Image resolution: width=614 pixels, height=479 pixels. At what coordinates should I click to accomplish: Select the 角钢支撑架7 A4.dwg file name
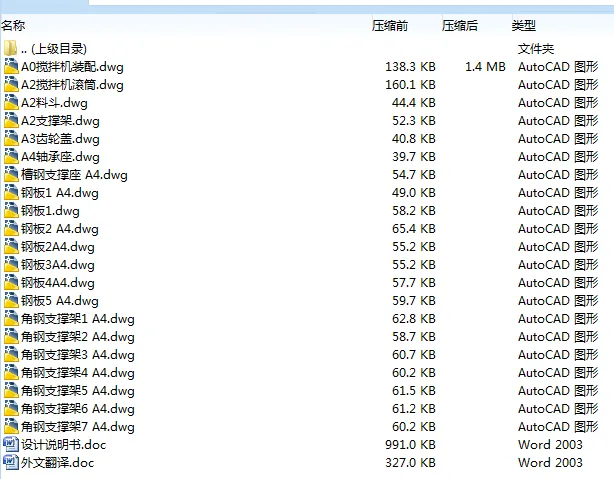[78, 427]
